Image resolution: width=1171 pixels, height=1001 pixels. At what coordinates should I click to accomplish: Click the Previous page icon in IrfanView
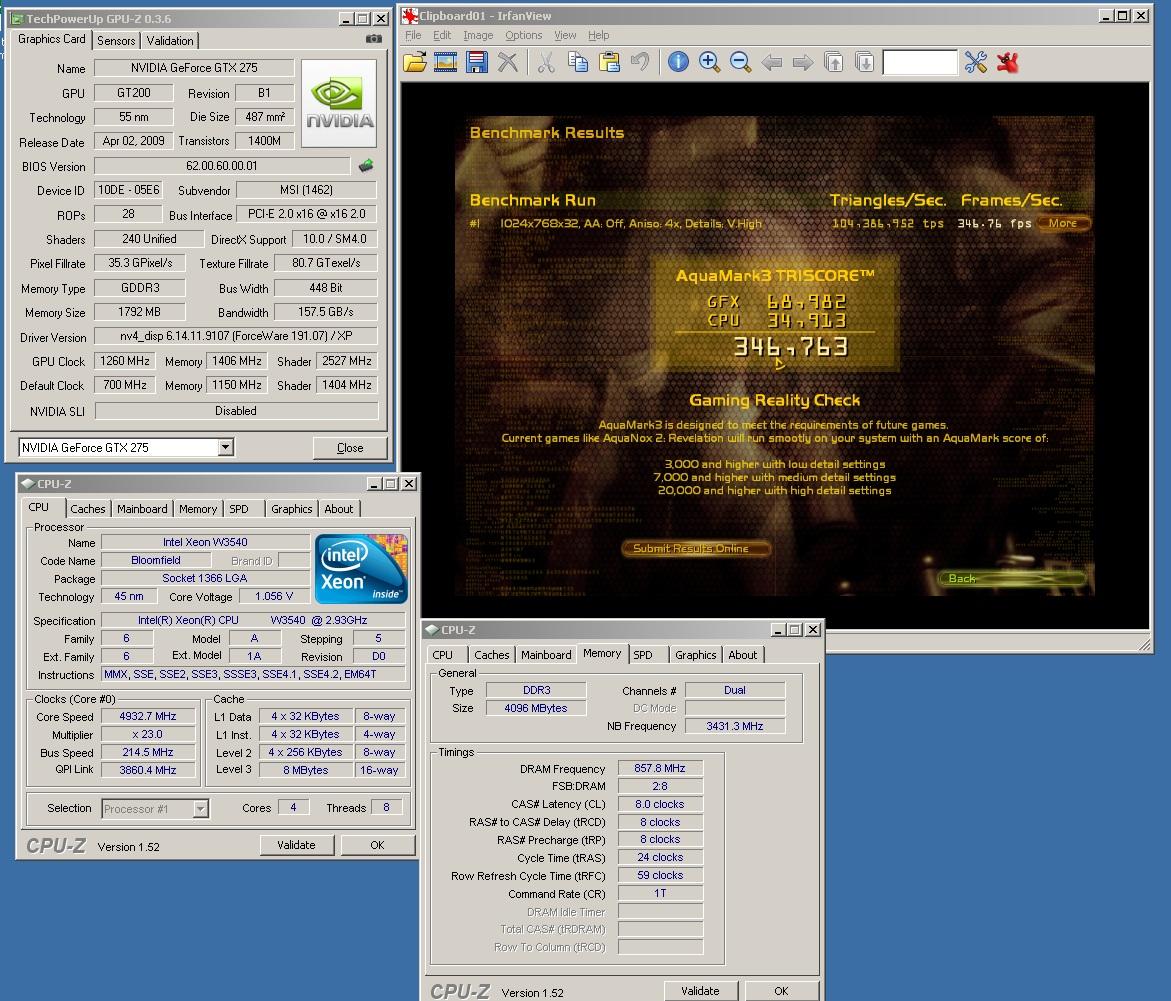coord(833,62)
